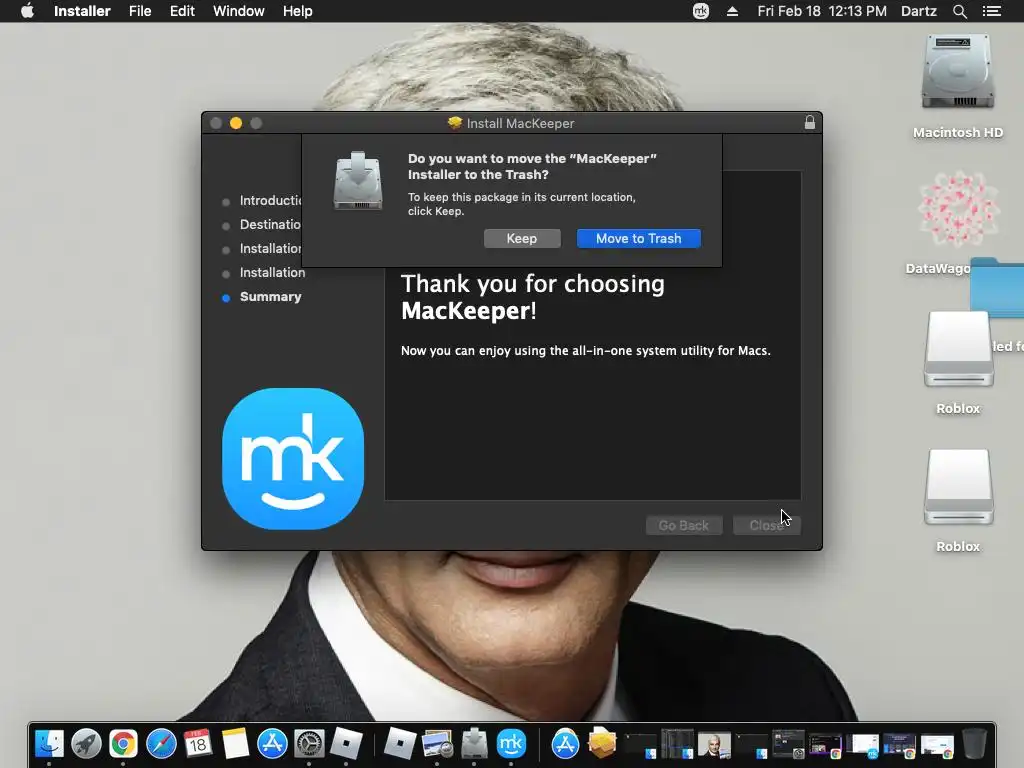The height and width of the screenshot is (768, 1024).
Task: Click the MacKeeper icon in the menu bar
Action: (701, 11)
